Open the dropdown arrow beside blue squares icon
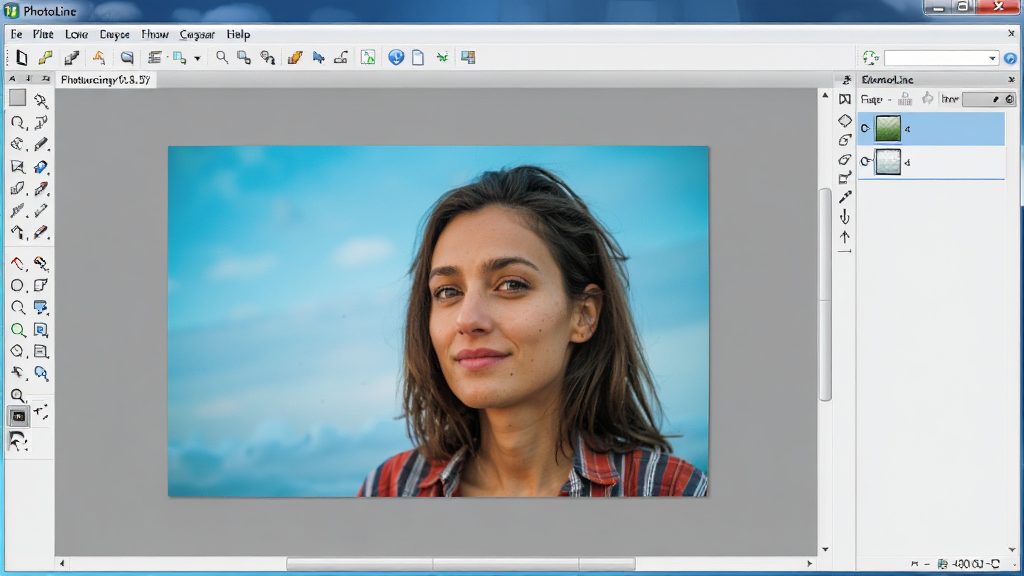1024x576 pixels. pos(197,58)
